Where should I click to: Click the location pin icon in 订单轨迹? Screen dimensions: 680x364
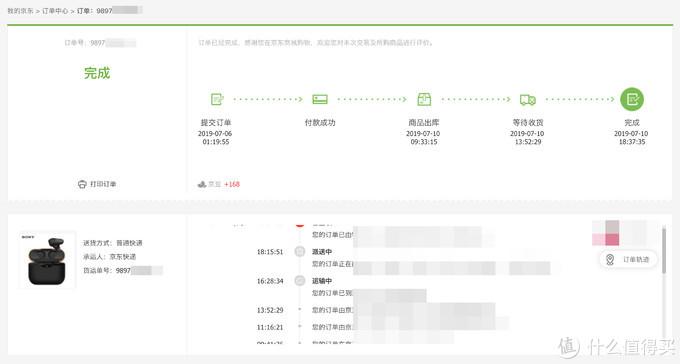[610, 259]
